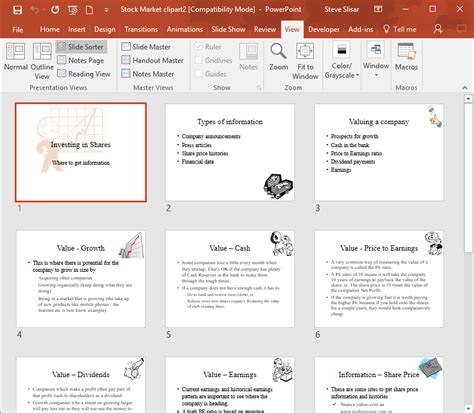This screenshot has height=413, width=474.
Task: Click the scroll down arrow on scrollbar
Action: (468, 409)
